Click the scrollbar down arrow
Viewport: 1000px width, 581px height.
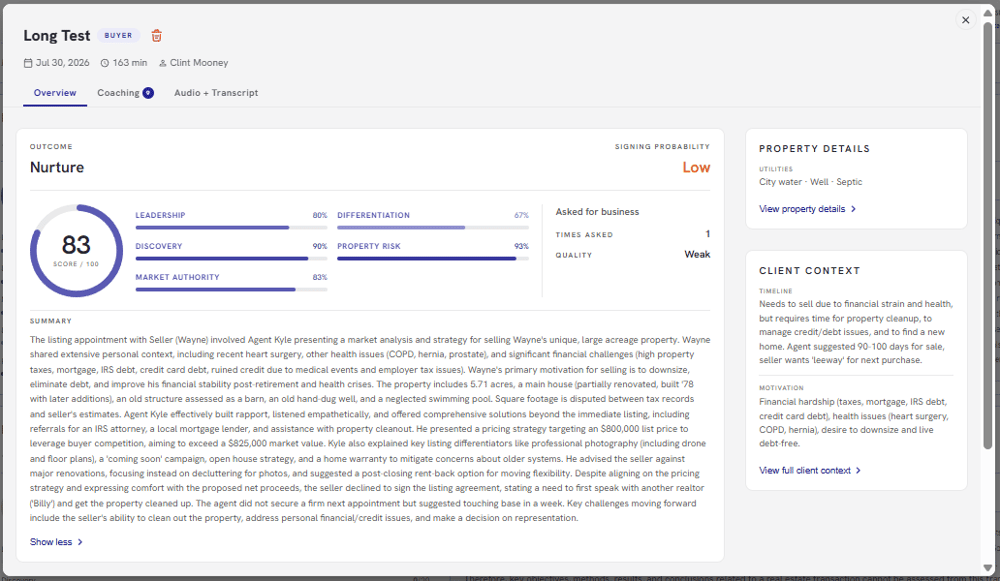point(987,568)
